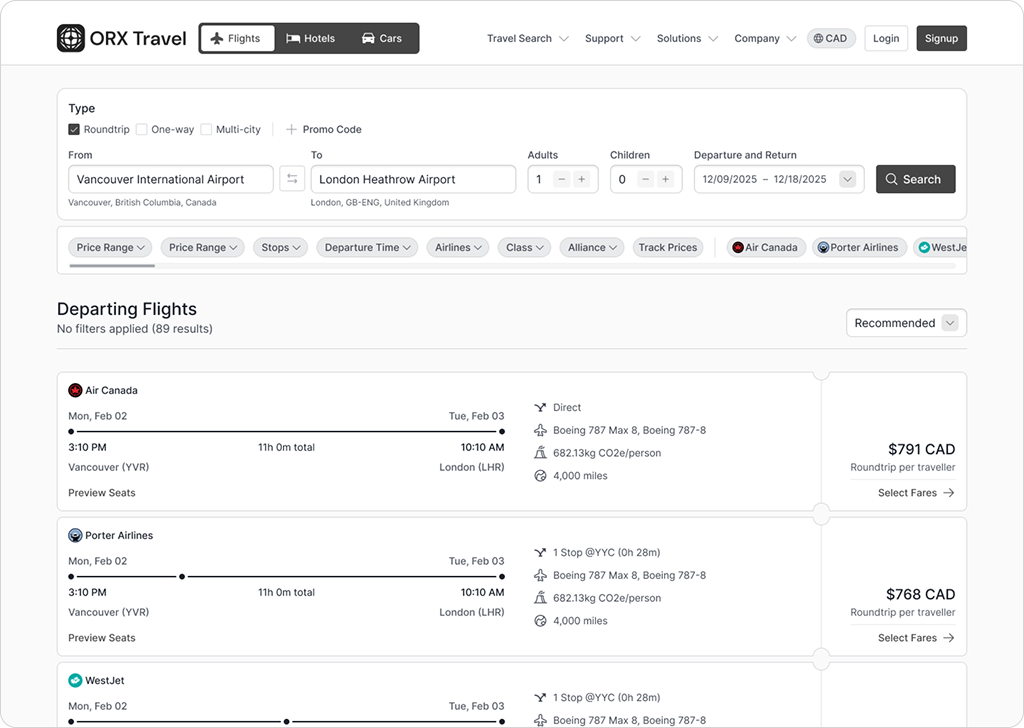Click the WestJet logo in third result

(75, 680)
